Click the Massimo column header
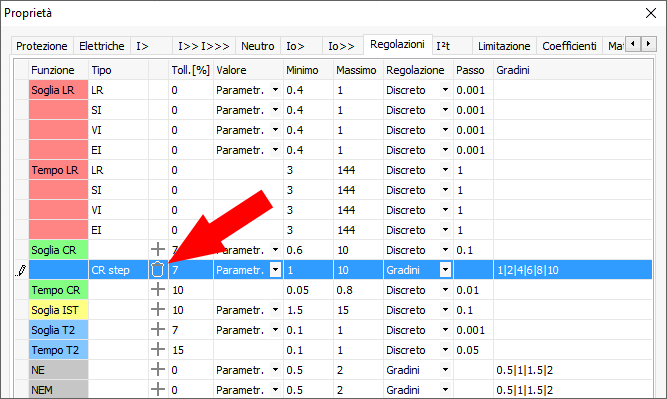 (x=359, y=70)
